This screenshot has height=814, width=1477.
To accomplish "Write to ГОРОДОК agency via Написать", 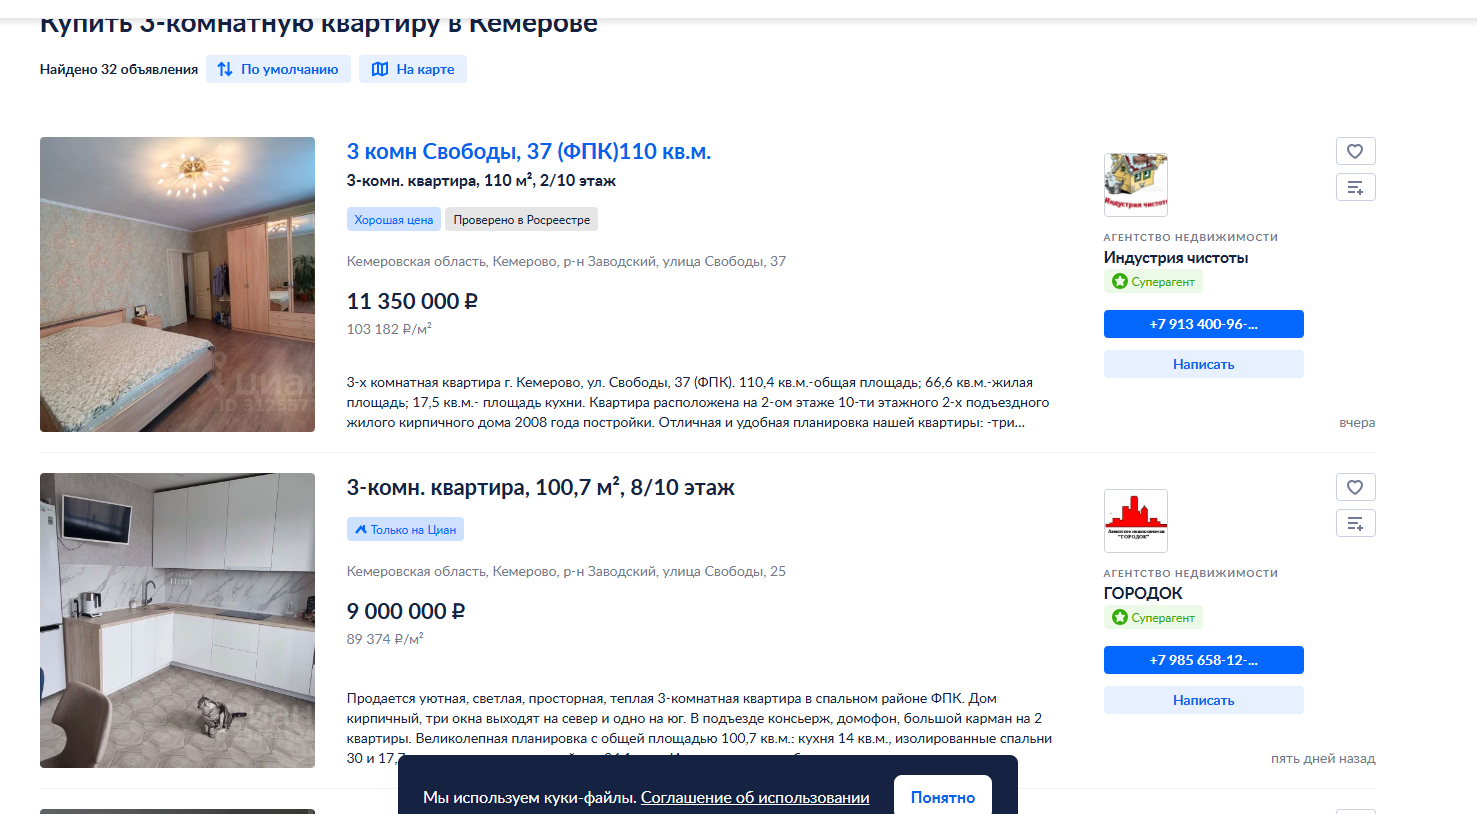I will (x=1203, y=700).
